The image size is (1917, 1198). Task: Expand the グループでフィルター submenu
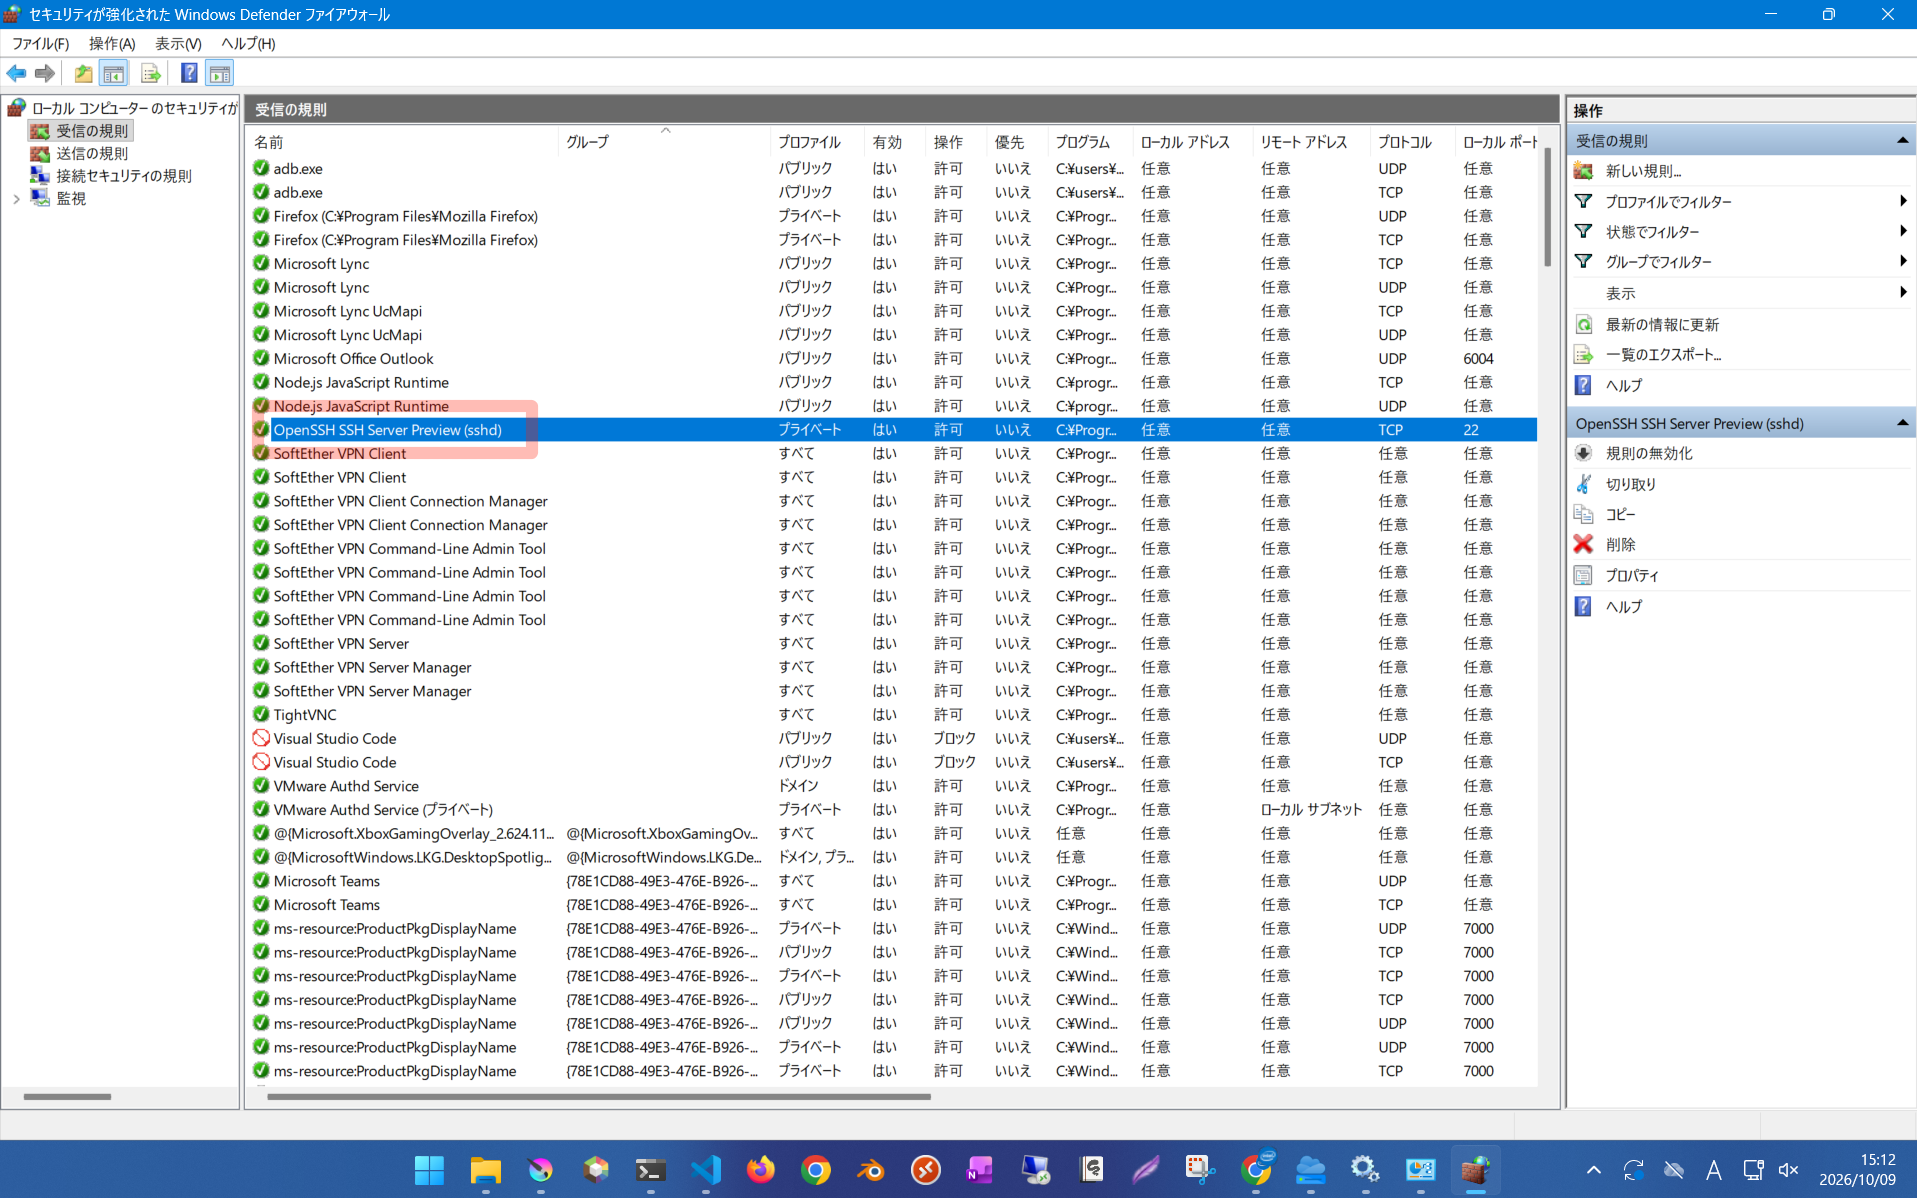[1902, 261]
